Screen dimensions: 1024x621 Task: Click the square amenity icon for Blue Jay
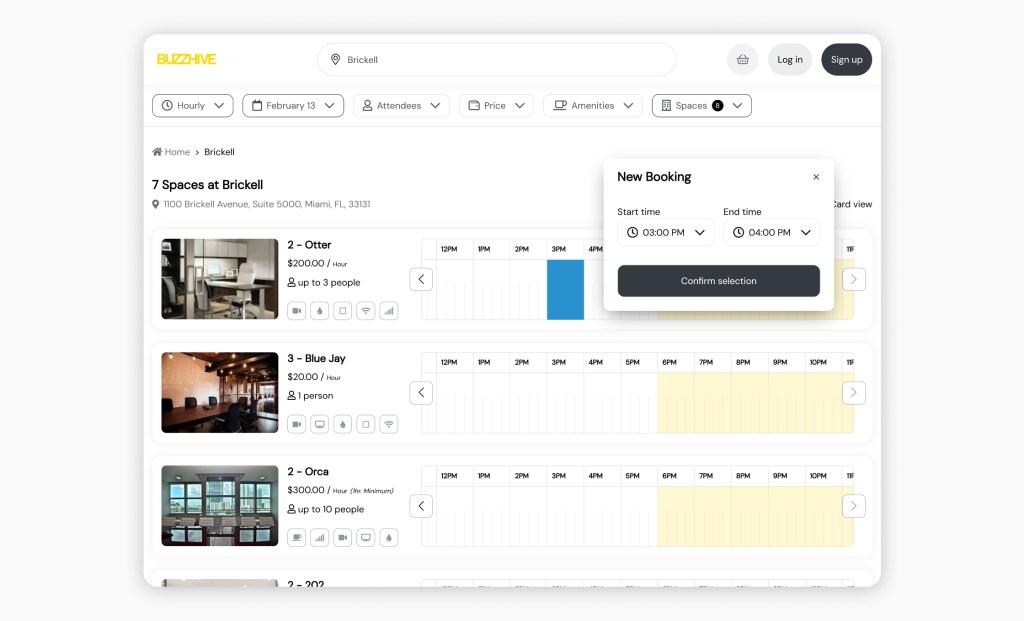coord(366,424)
